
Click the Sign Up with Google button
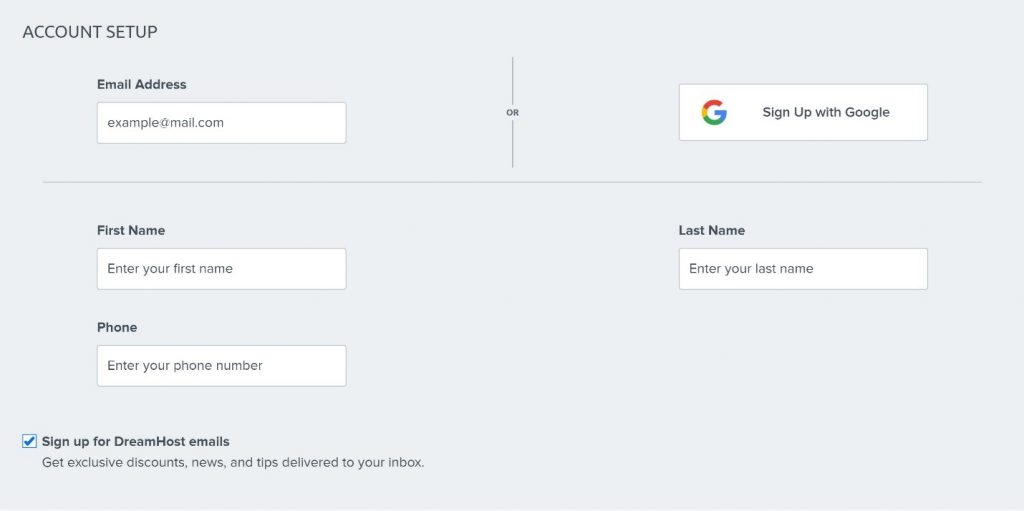tap(803, 112)
